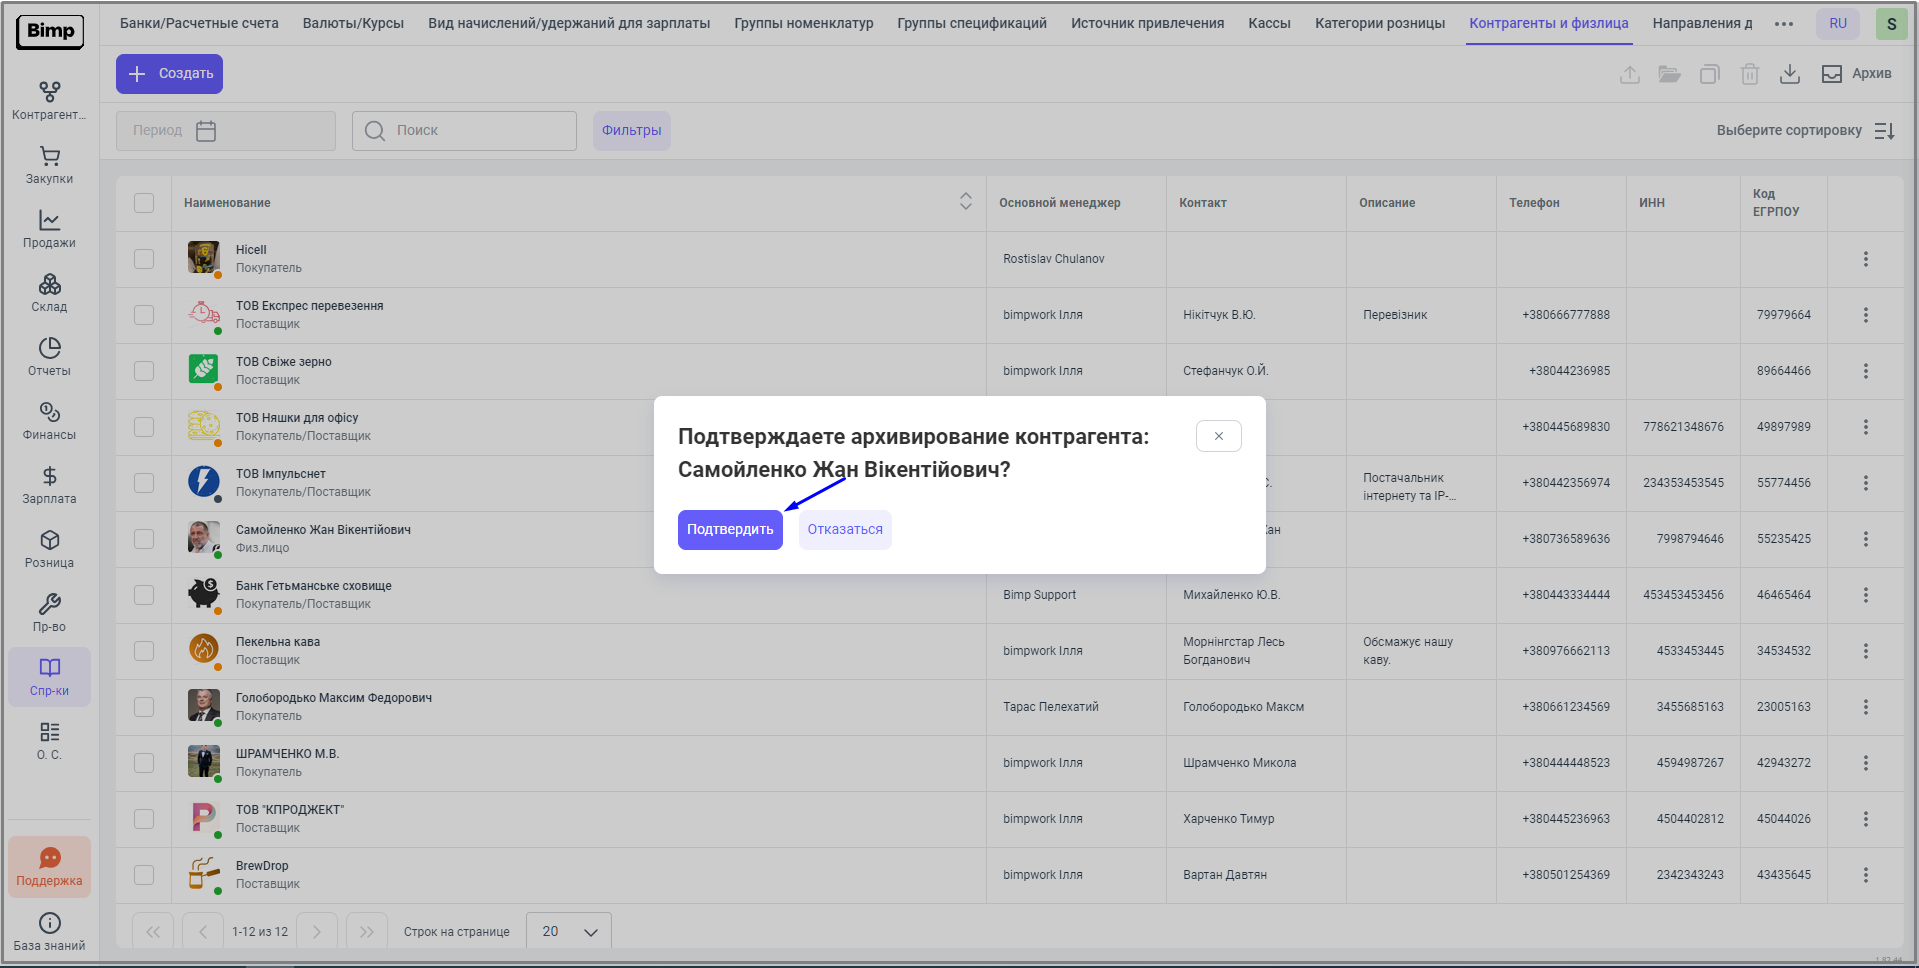This screenshot has width=1919, height=968.
Task: Open the Зарплата payroll section
Action: click(x=49, y=485)
